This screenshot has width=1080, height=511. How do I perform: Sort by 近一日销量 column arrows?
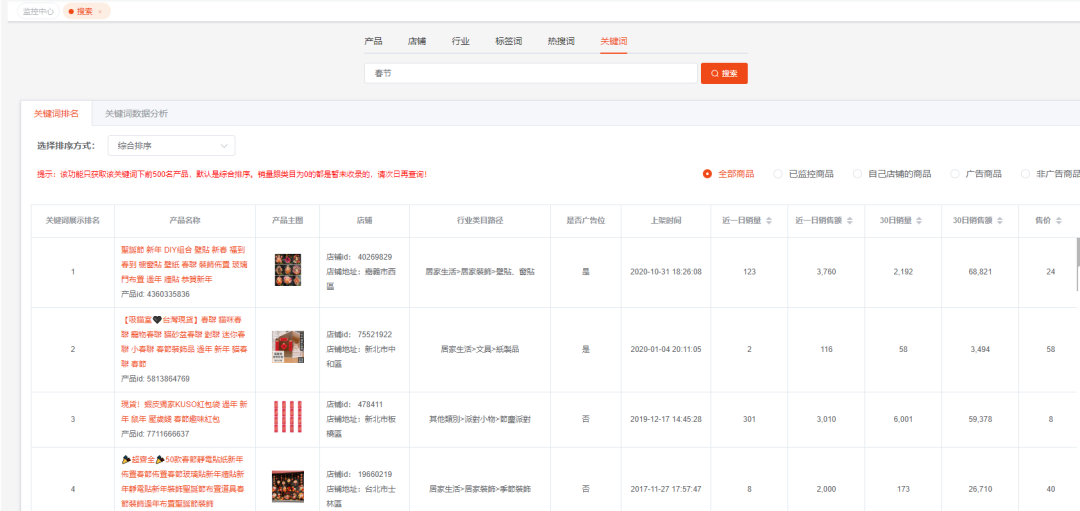click(x=769, y=220)
